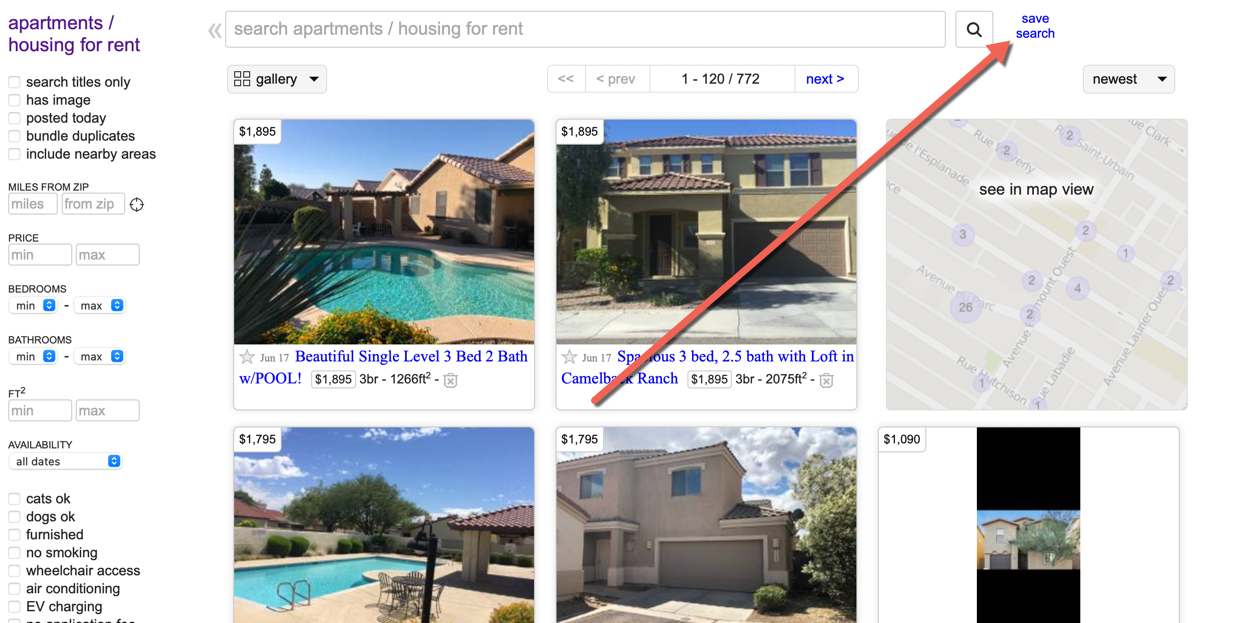1258x623 pixels.
Task: Hide the w/POOL listing using the trash icon
Action: [x=451, y=380]
